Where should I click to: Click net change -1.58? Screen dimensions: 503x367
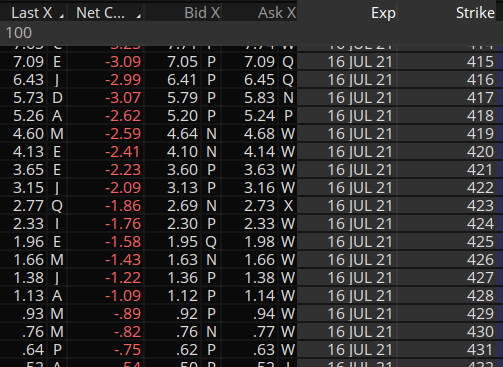point(123,242)
